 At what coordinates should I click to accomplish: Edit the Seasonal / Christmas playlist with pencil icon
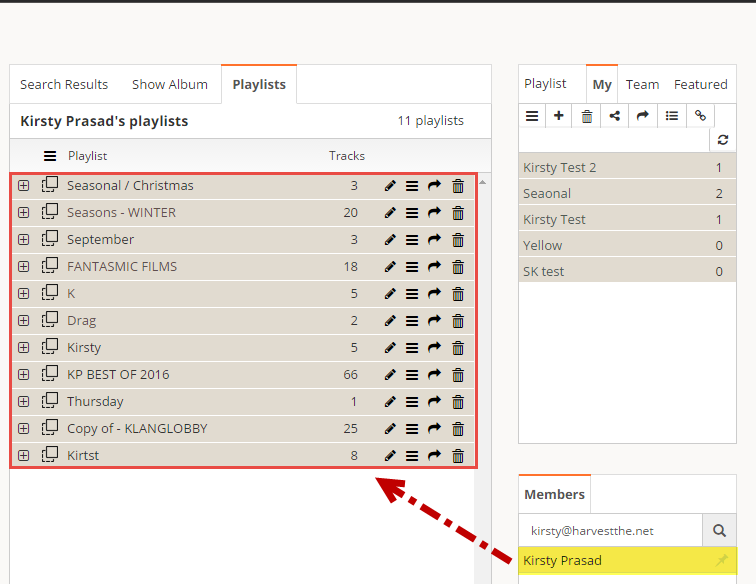pos(390,186)
